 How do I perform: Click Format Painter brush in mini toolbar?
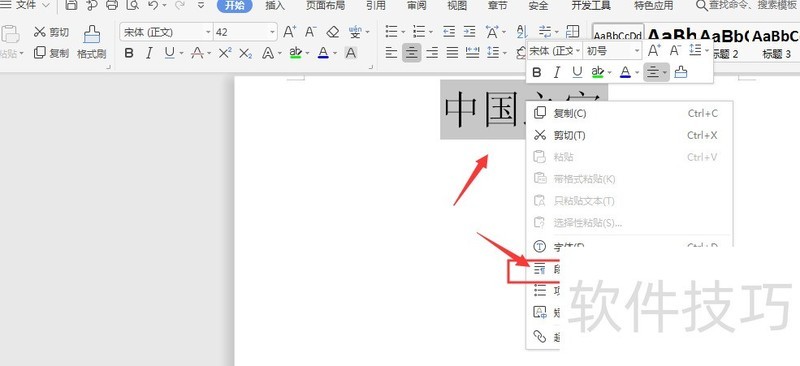click(x=681, y=73)
